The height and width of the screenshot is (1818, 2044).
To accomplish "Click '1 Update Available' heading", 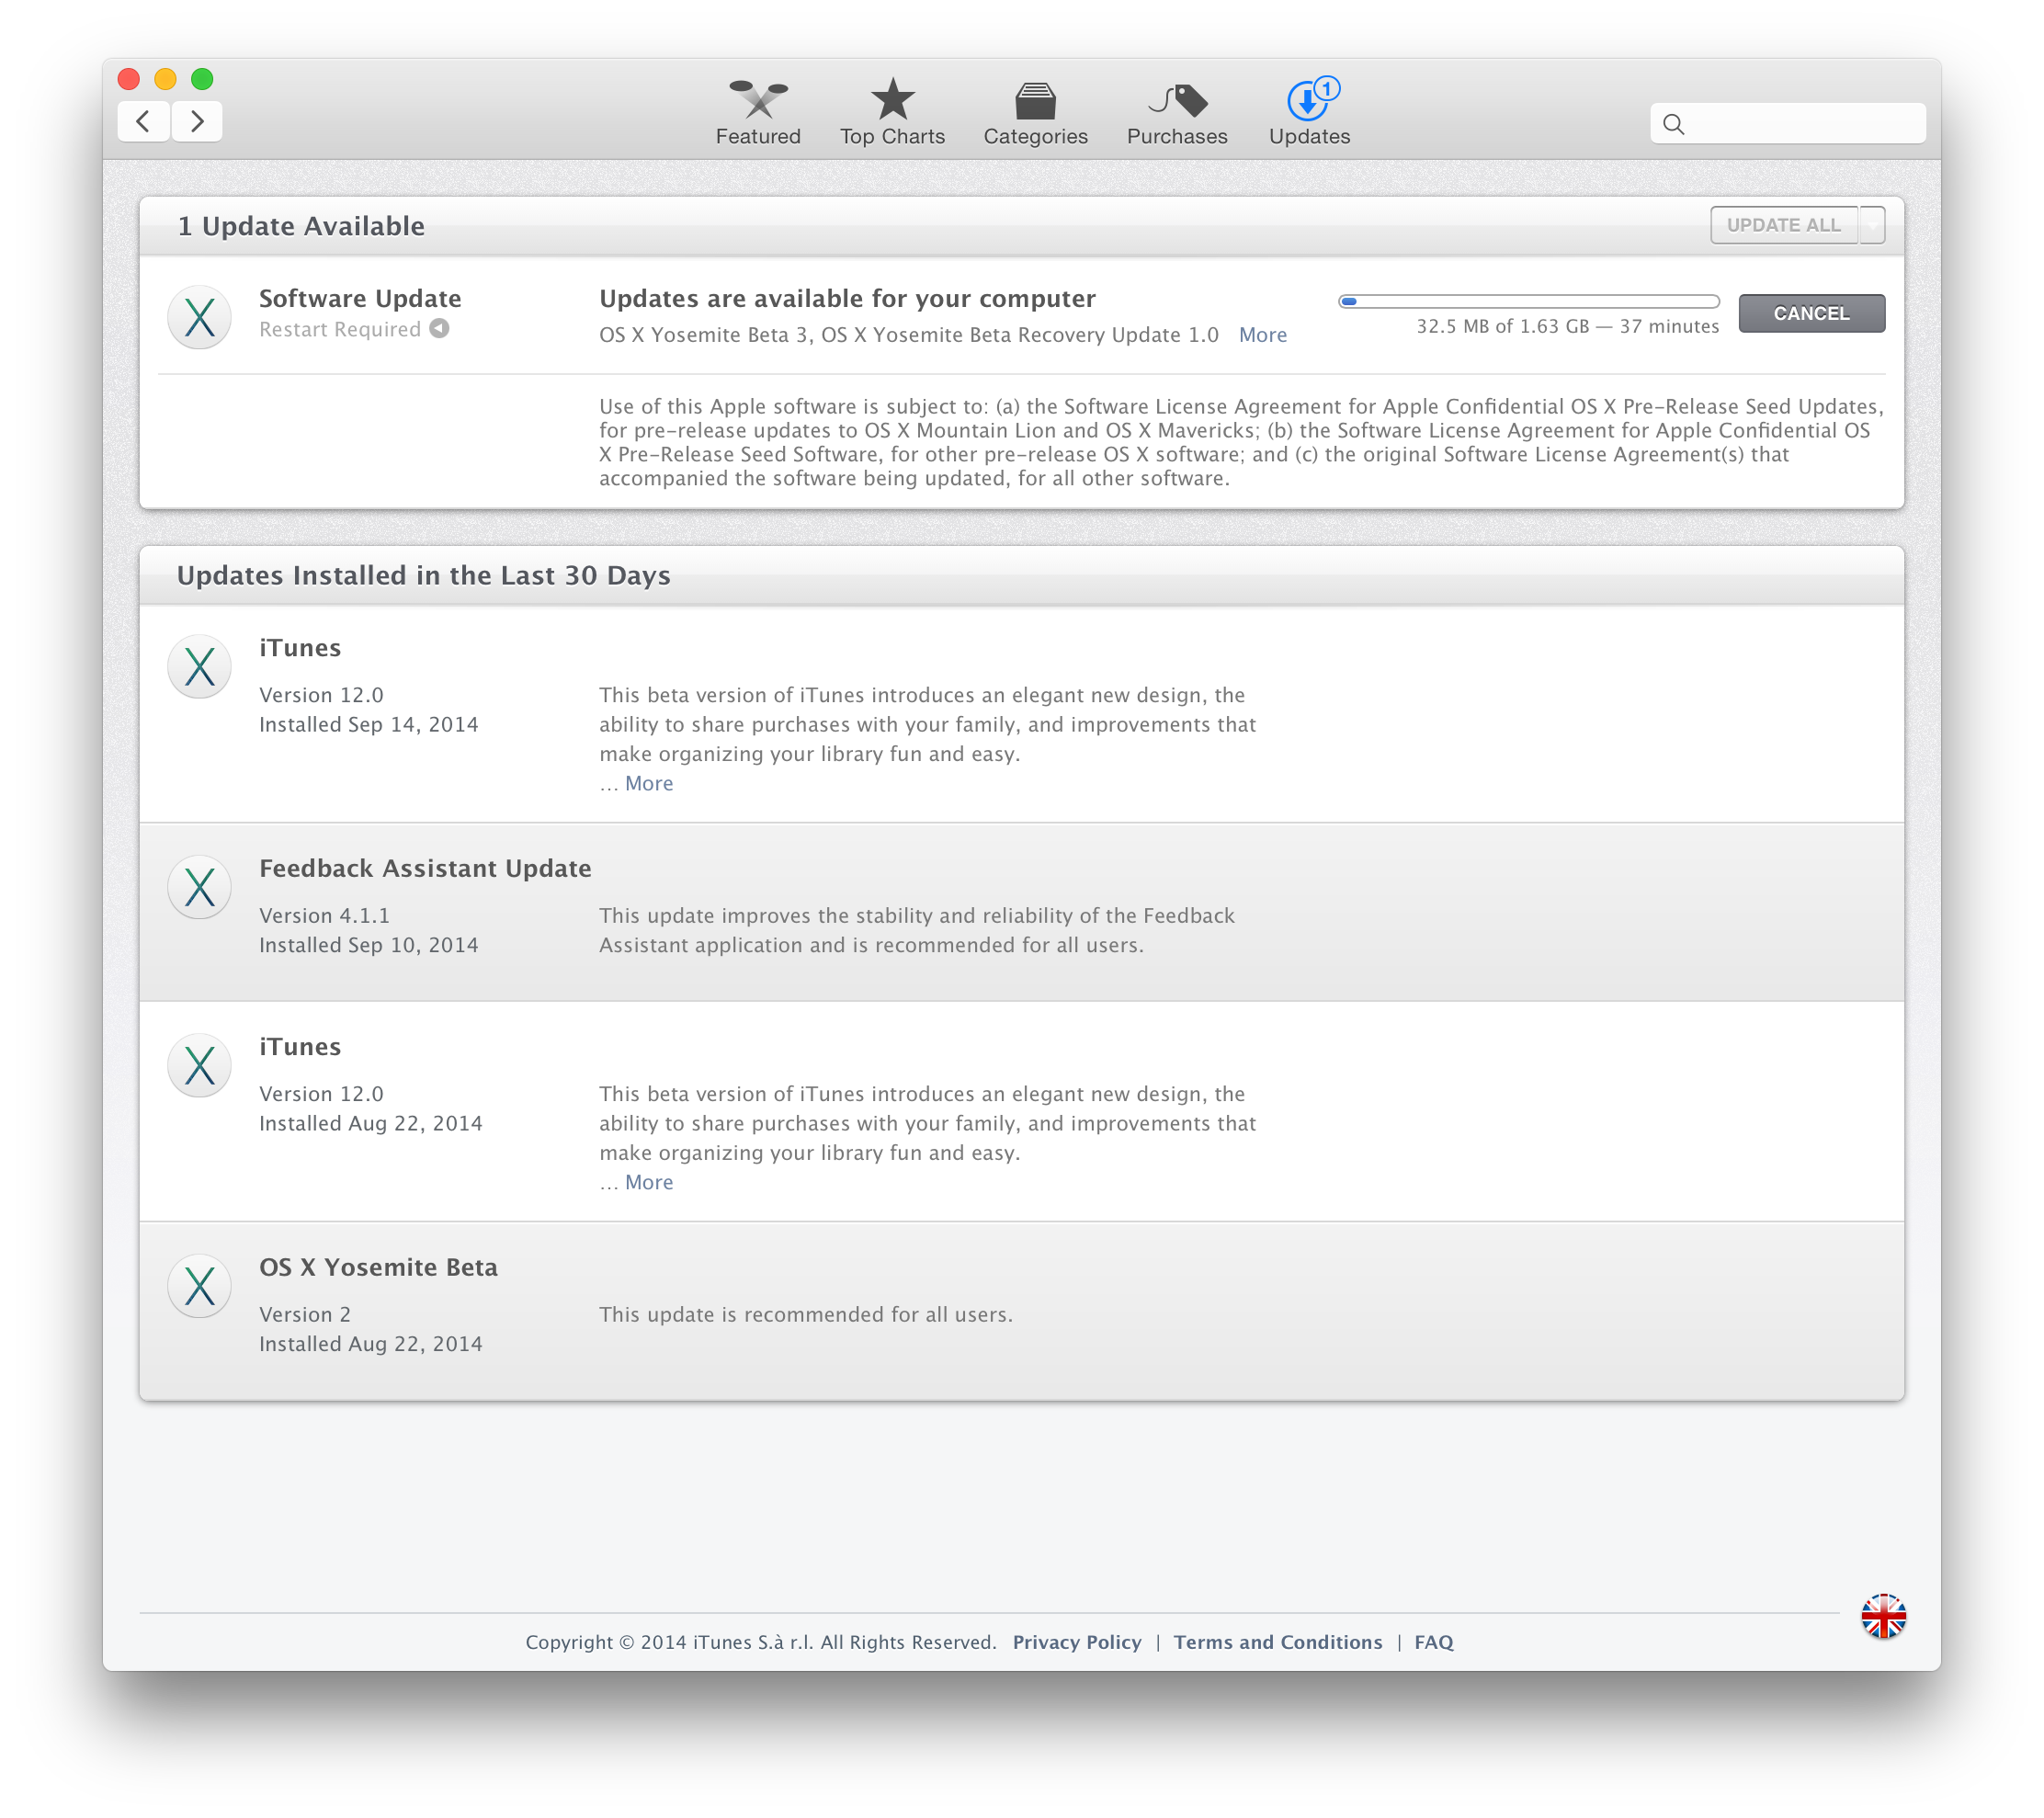I will (x=301, y=226).
